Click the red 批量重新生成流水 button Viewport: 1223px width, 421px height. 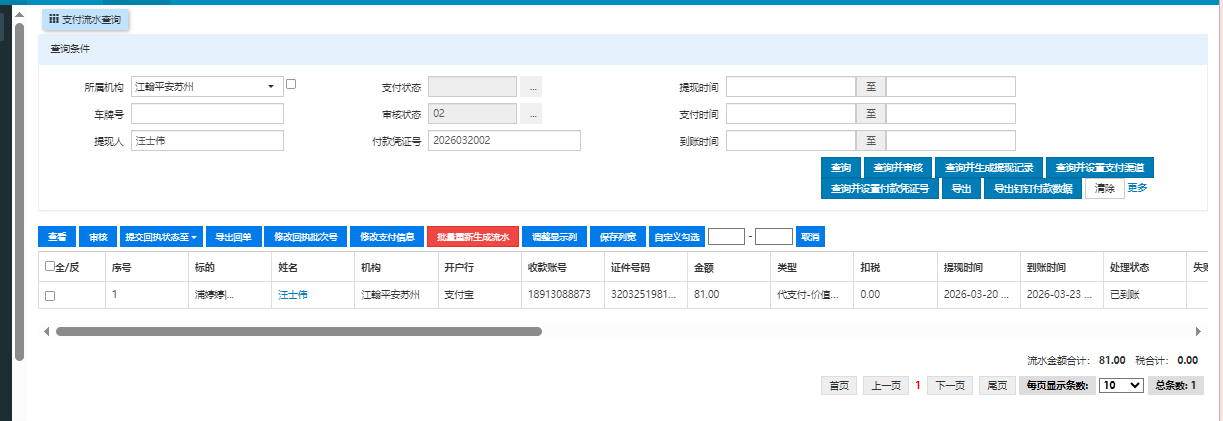click(x=473, y=237)
